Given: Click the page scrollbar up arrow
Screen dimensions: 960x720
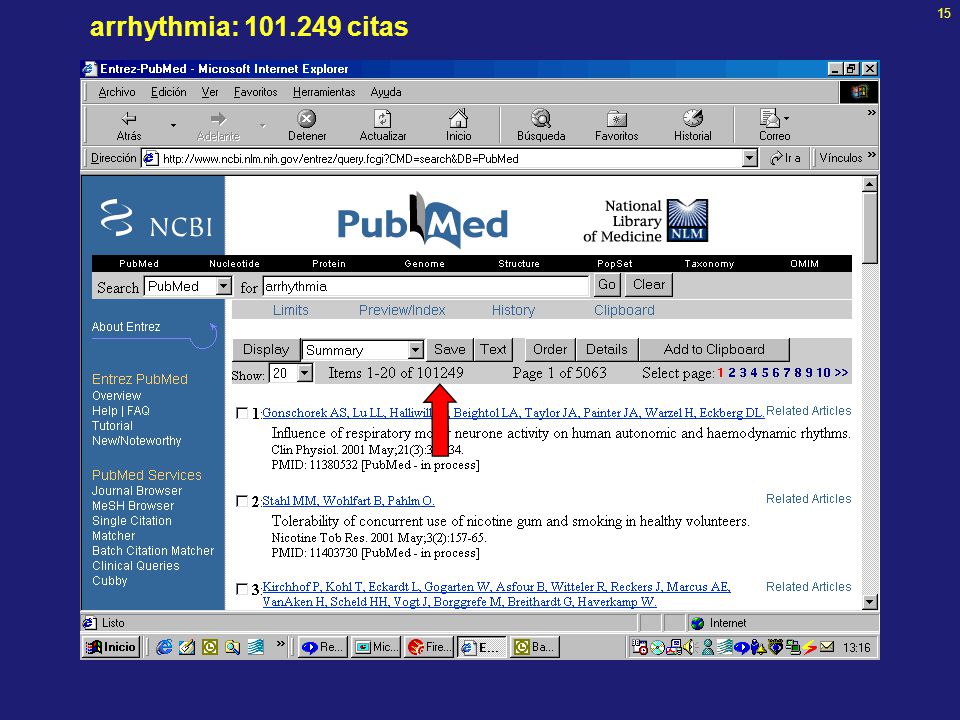Looking at the screenshot, I should coord(869,184).
